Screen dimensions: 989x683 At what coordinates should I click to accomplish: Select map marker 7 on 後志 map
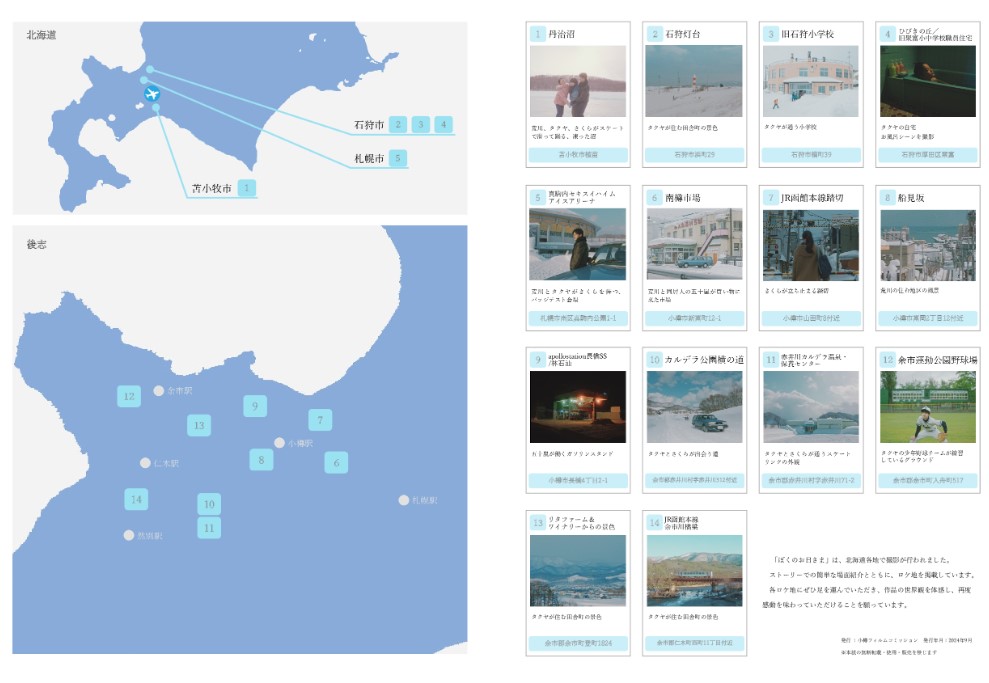tap(320, 420)
